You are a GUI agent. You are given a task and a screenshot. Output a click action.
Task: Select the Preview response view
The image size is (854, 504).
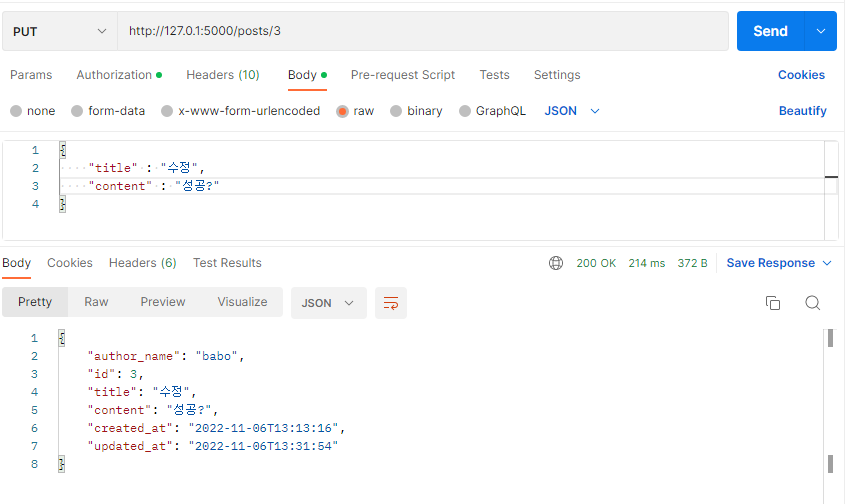[x=163, y=302]
